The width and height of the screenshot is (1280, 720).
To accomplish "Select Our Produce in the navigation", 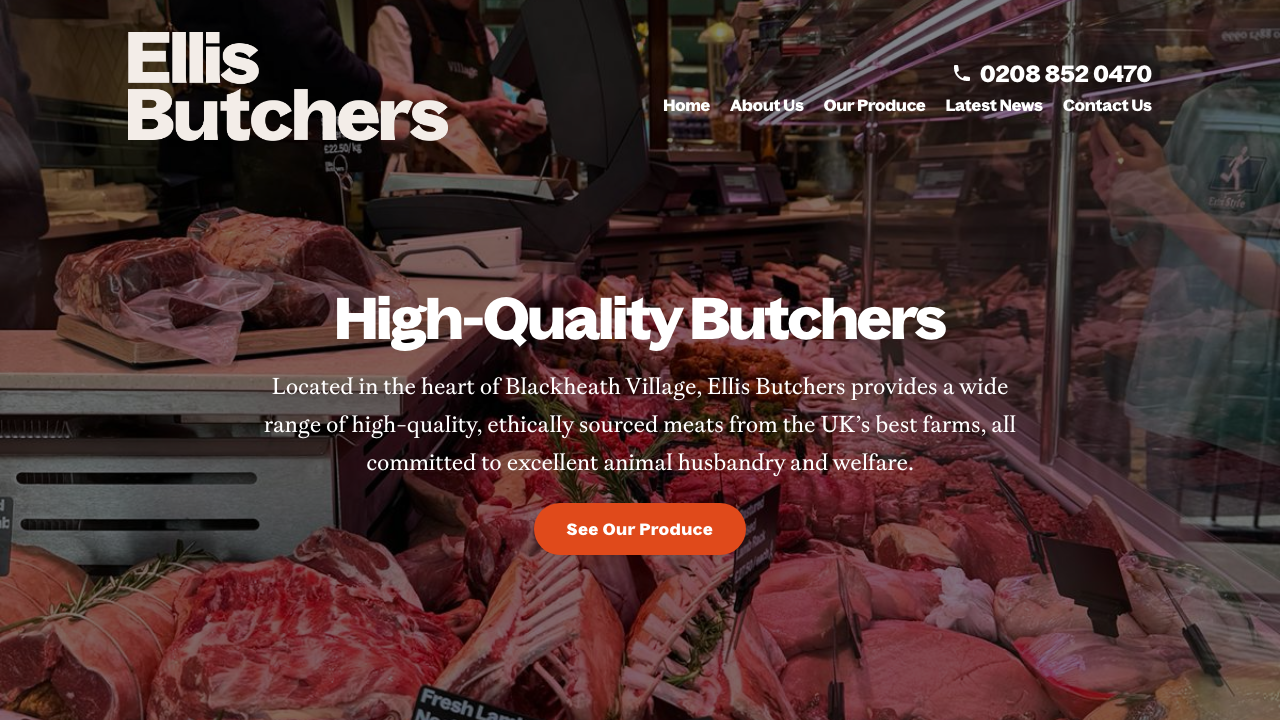I will pos(874,105).
